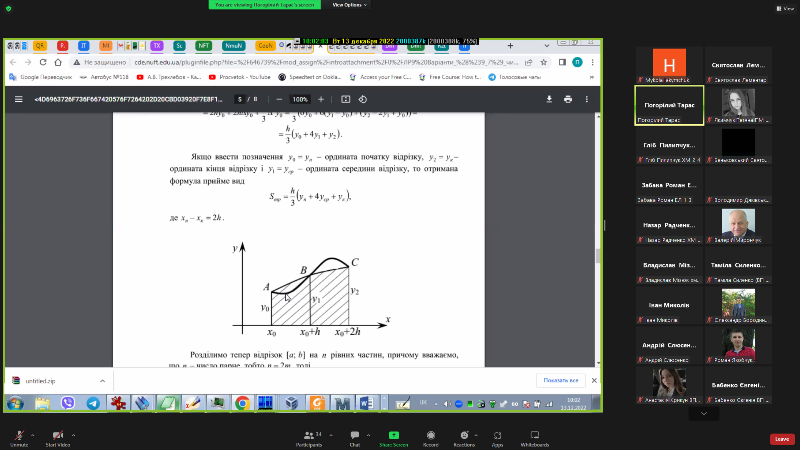800x450 pixels.
Task: Start recording with the Record button
Action: tap(431, 438)
